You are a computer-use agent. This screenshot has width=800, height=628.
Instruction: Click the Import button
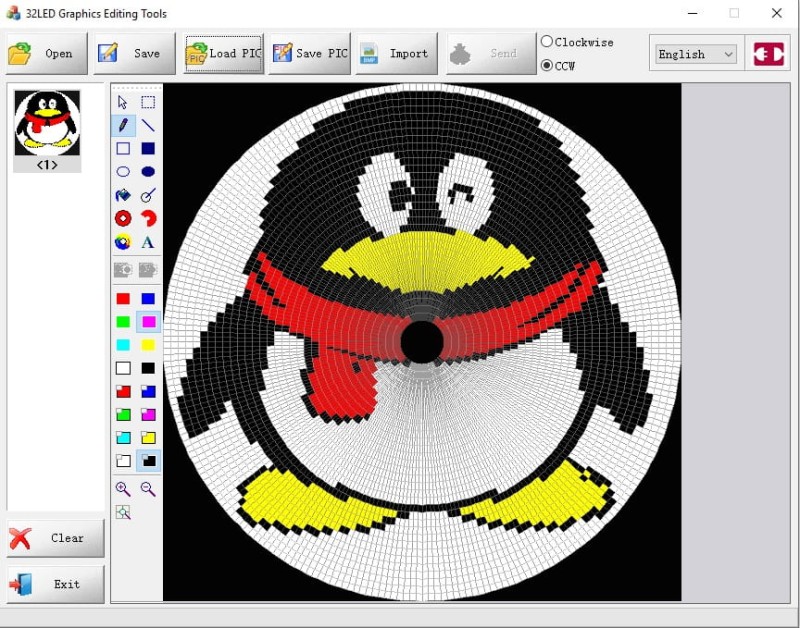pyautogui.click(x=396, y=54)
